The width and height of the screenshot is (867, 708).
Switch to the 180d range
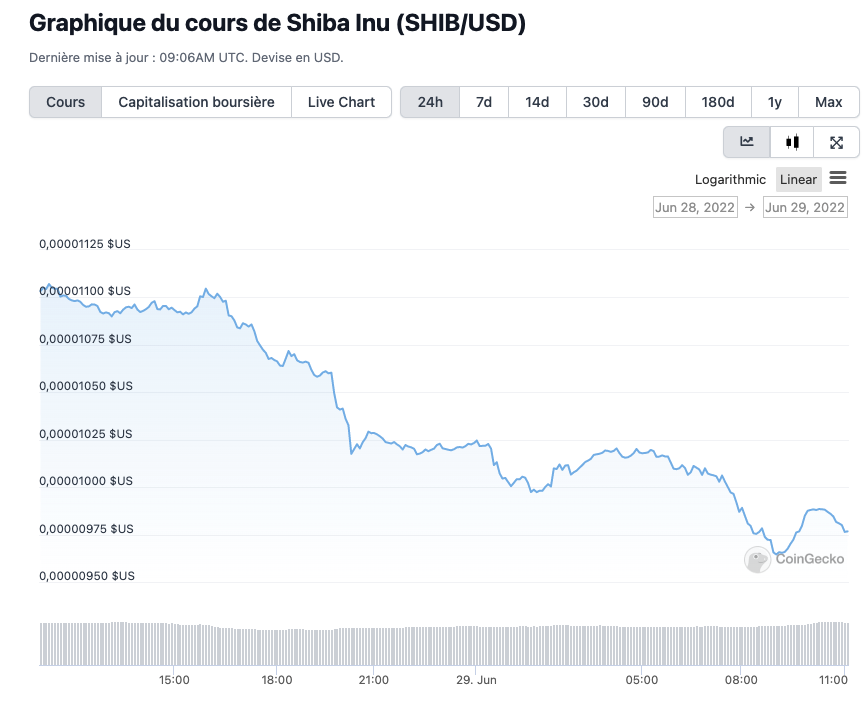718,102
